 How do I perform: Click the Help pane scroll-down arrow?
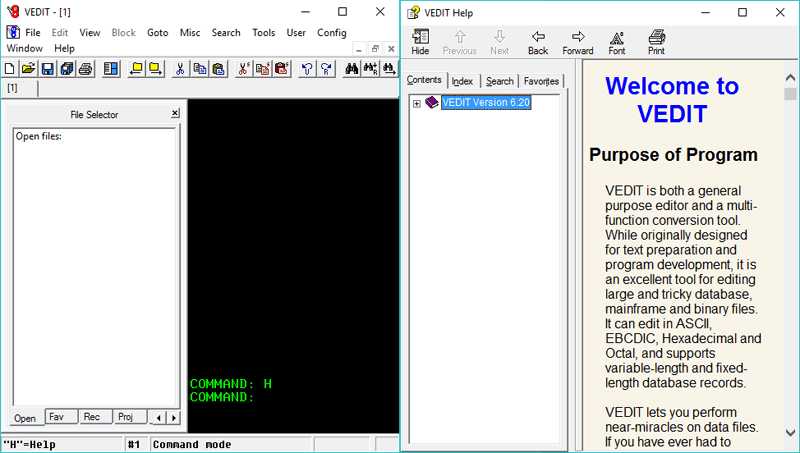[x=790, y=433]
